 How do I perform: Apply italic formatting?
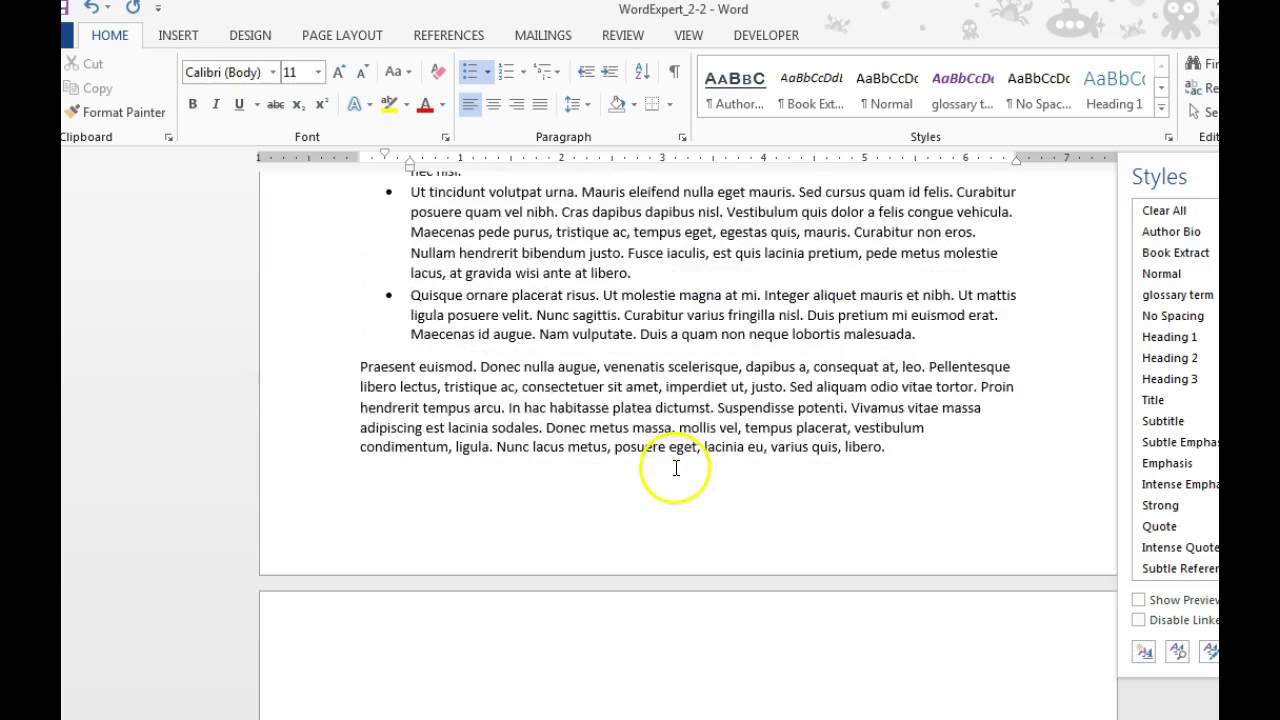point(215,104)
